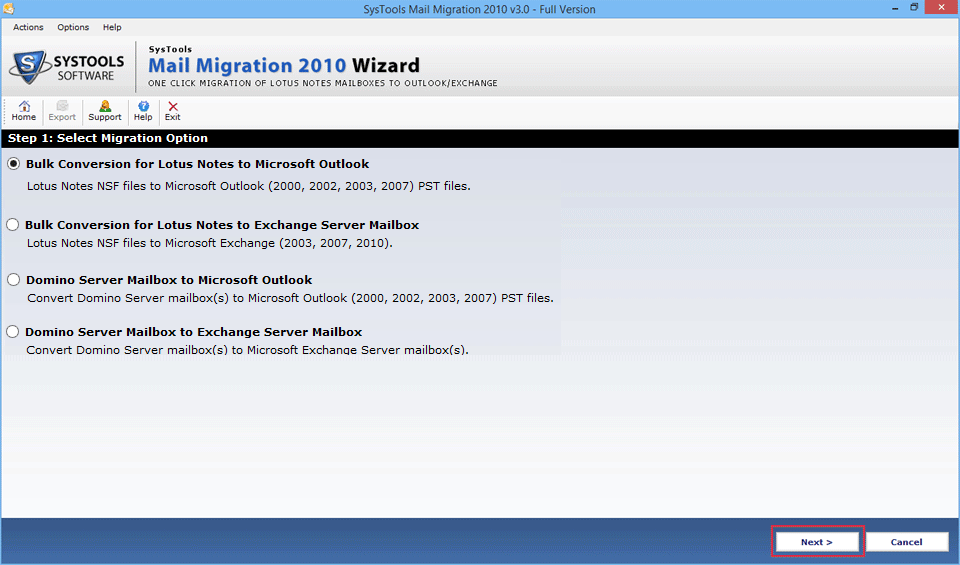Select Domino Server Mailbox to Exchange Server Mailbox
The height and width of the screenshot is (565, 960).
(x=13, y=332)
